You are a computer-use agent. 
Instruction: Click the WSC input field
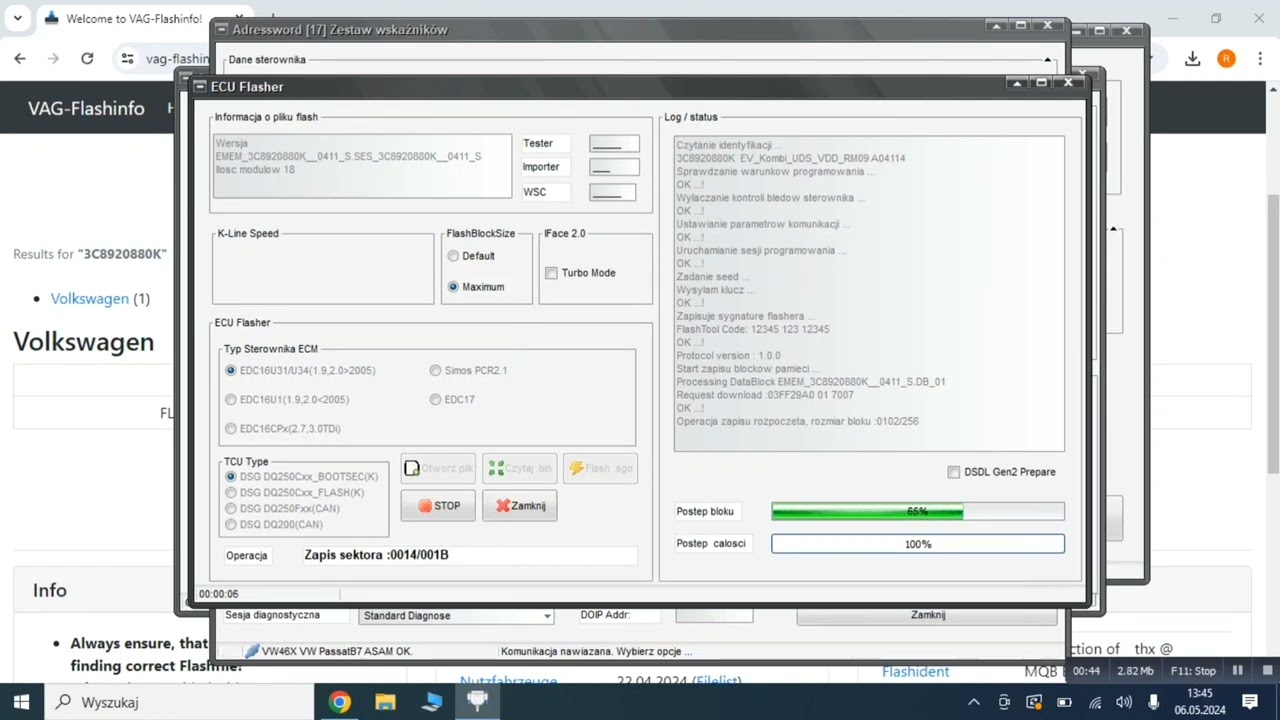(614, 191)
